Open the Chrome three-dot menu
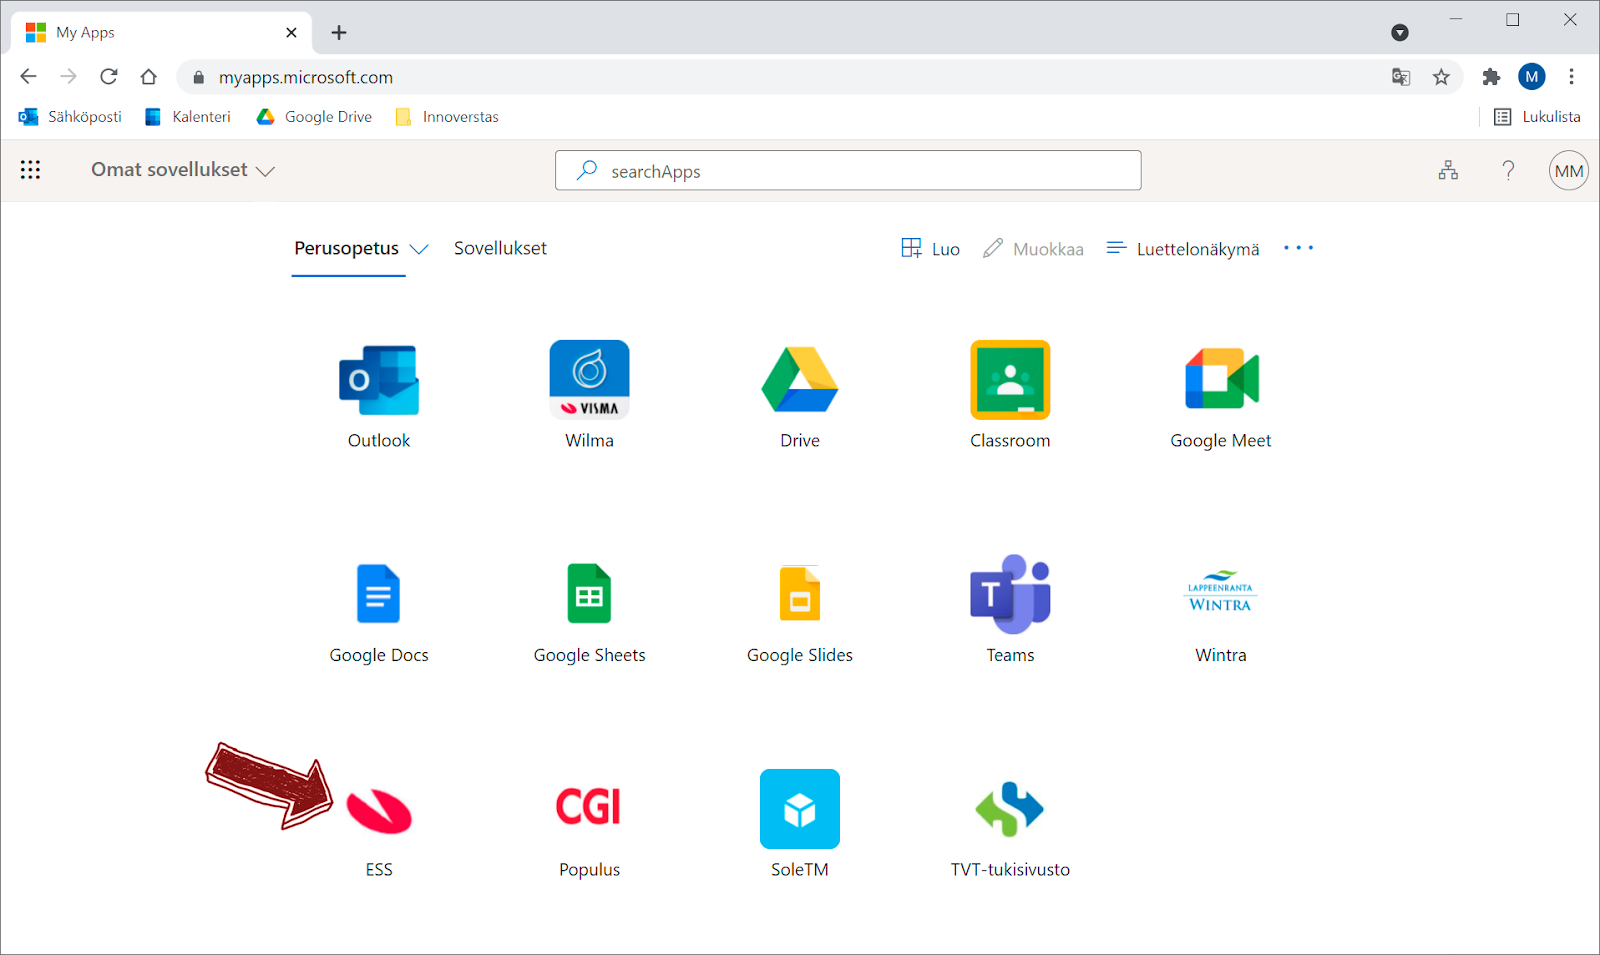 1571,77
